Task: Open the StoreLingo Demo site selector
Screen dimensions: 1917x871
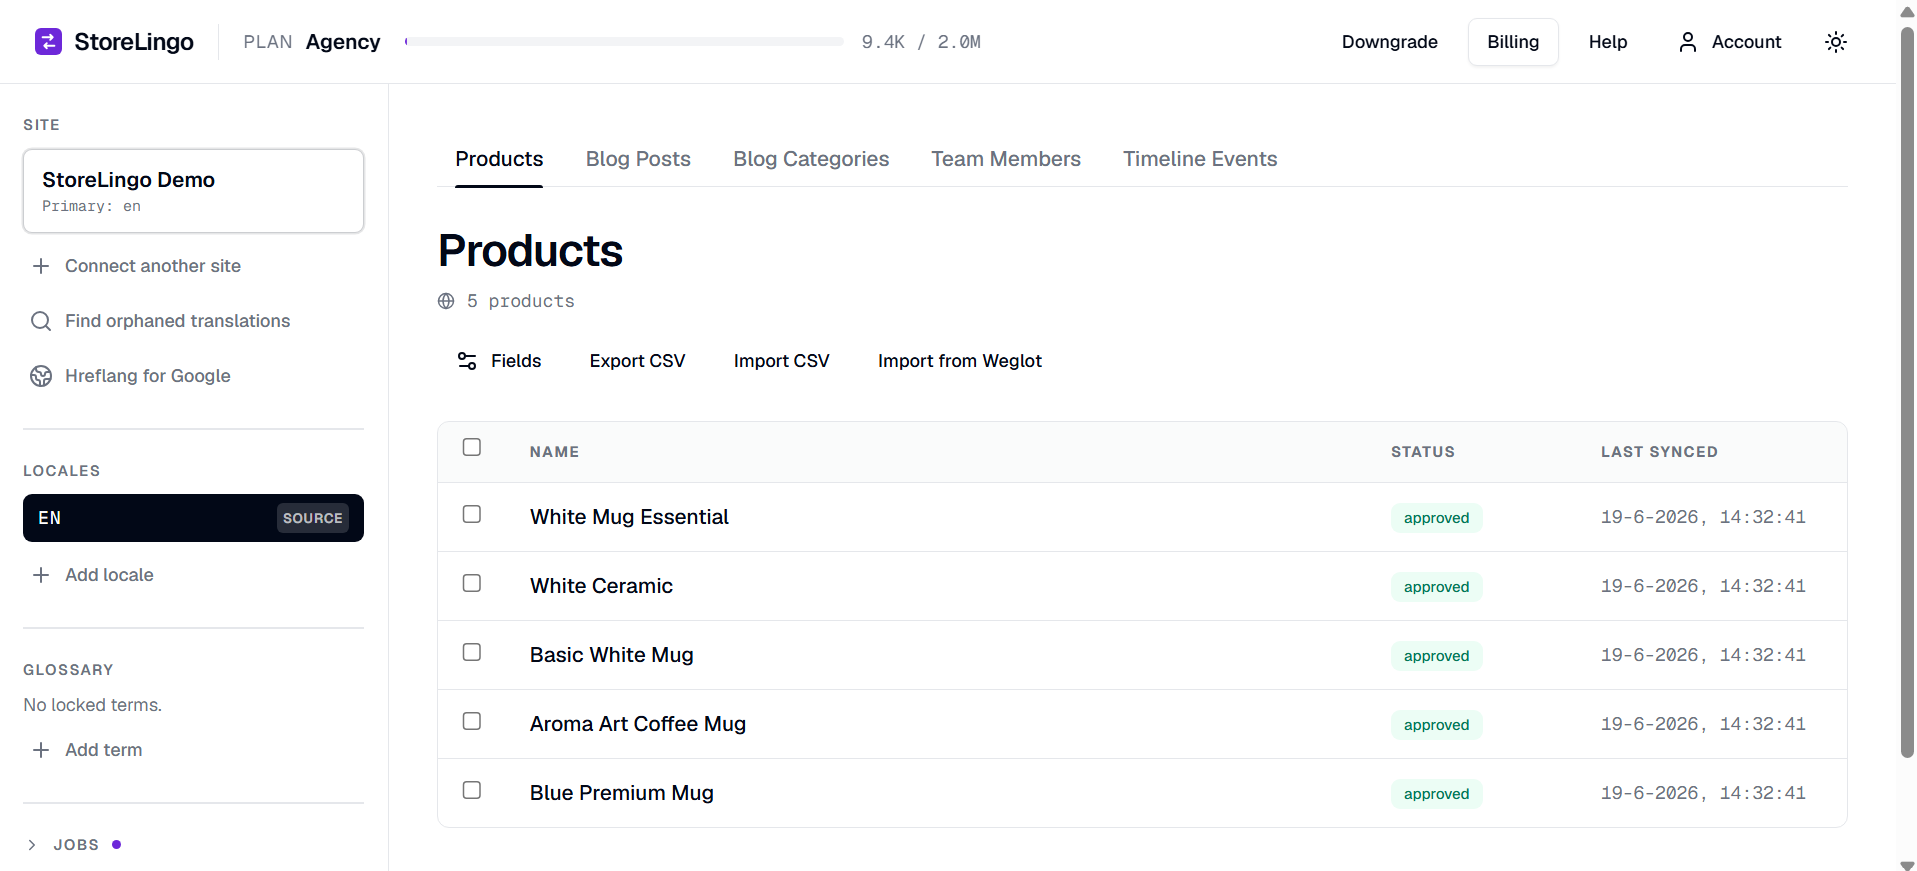Action: pos(193,191)
